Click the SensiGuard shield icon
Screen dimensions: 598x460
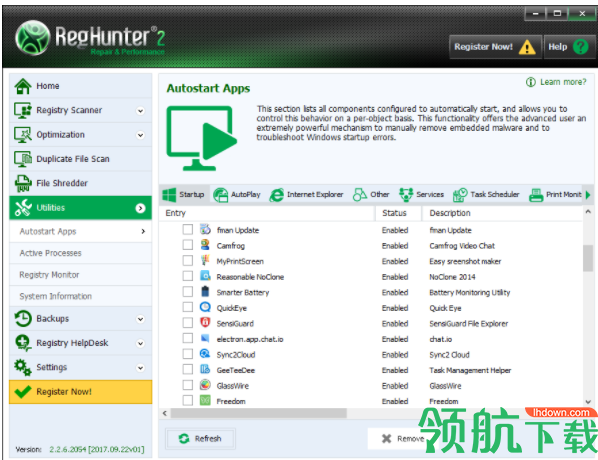coord(205,323)
